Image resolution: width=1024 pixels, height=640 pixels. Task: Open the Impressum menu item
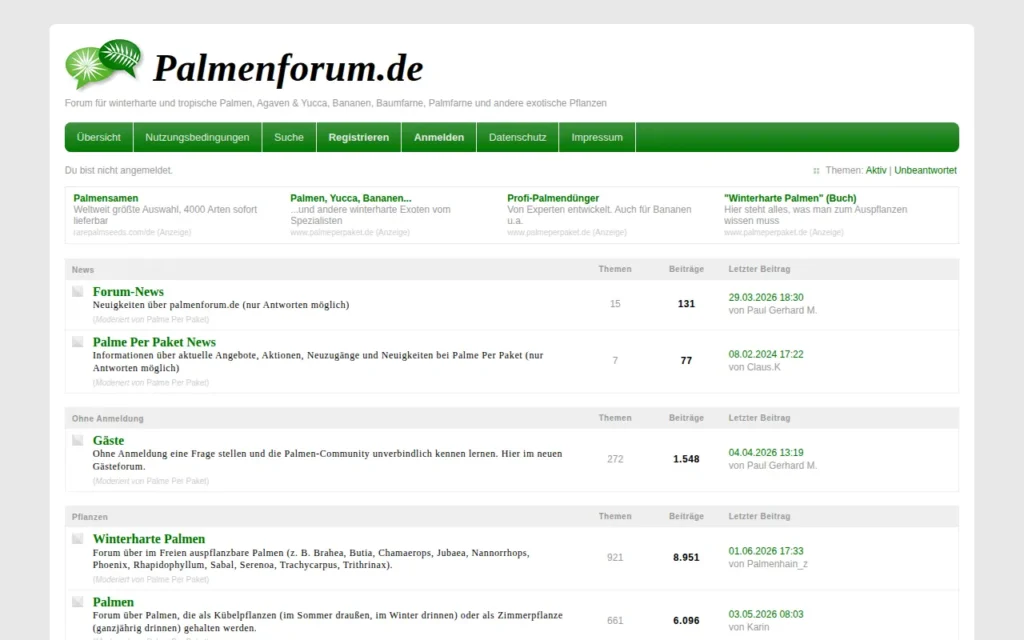(x=597, y=137)
